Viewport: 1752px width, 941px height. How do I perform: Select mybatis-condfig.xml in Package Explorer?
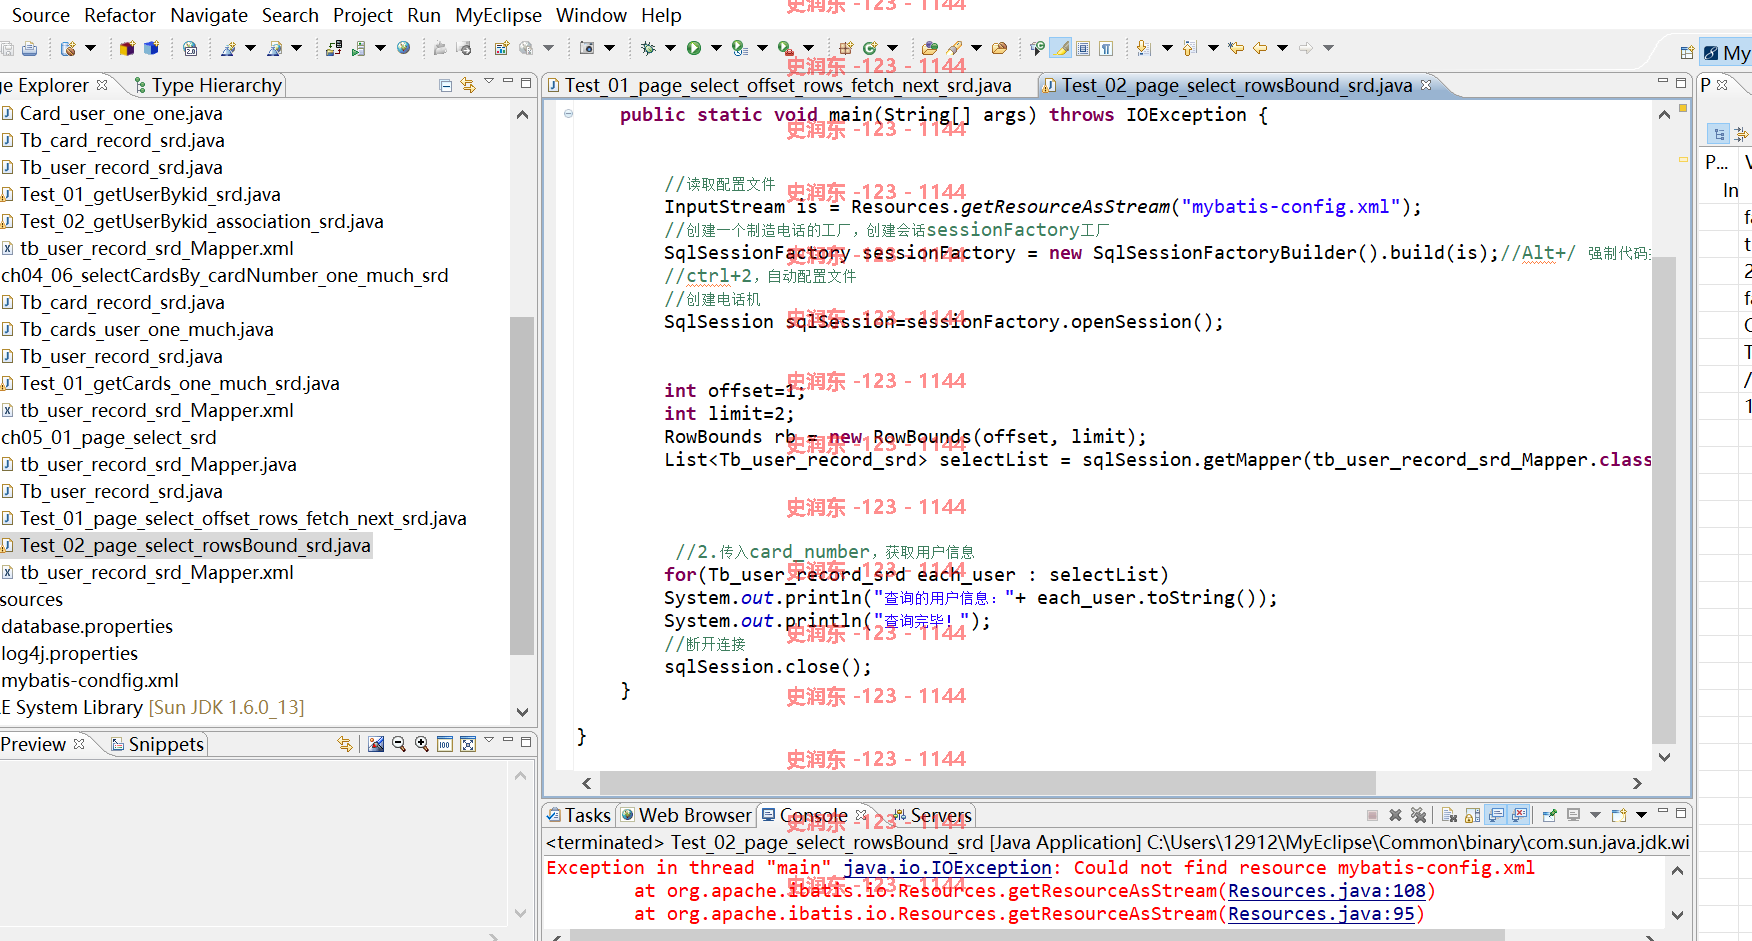(90, 680)
